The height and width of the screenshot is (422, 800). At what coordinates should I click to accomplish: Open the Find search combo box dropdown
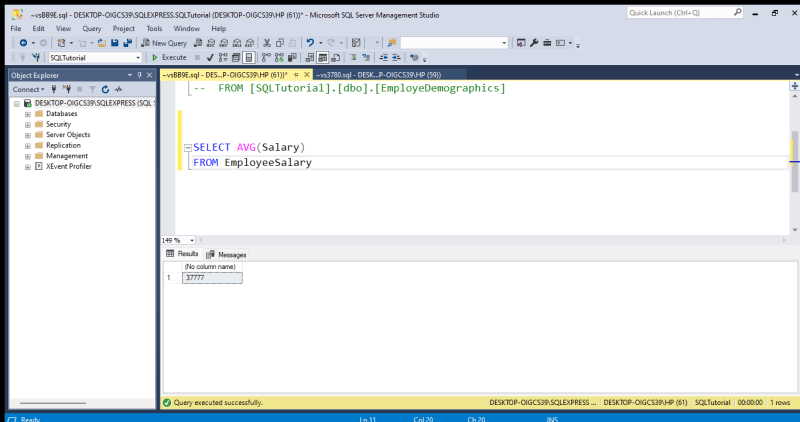pos(504,43)
